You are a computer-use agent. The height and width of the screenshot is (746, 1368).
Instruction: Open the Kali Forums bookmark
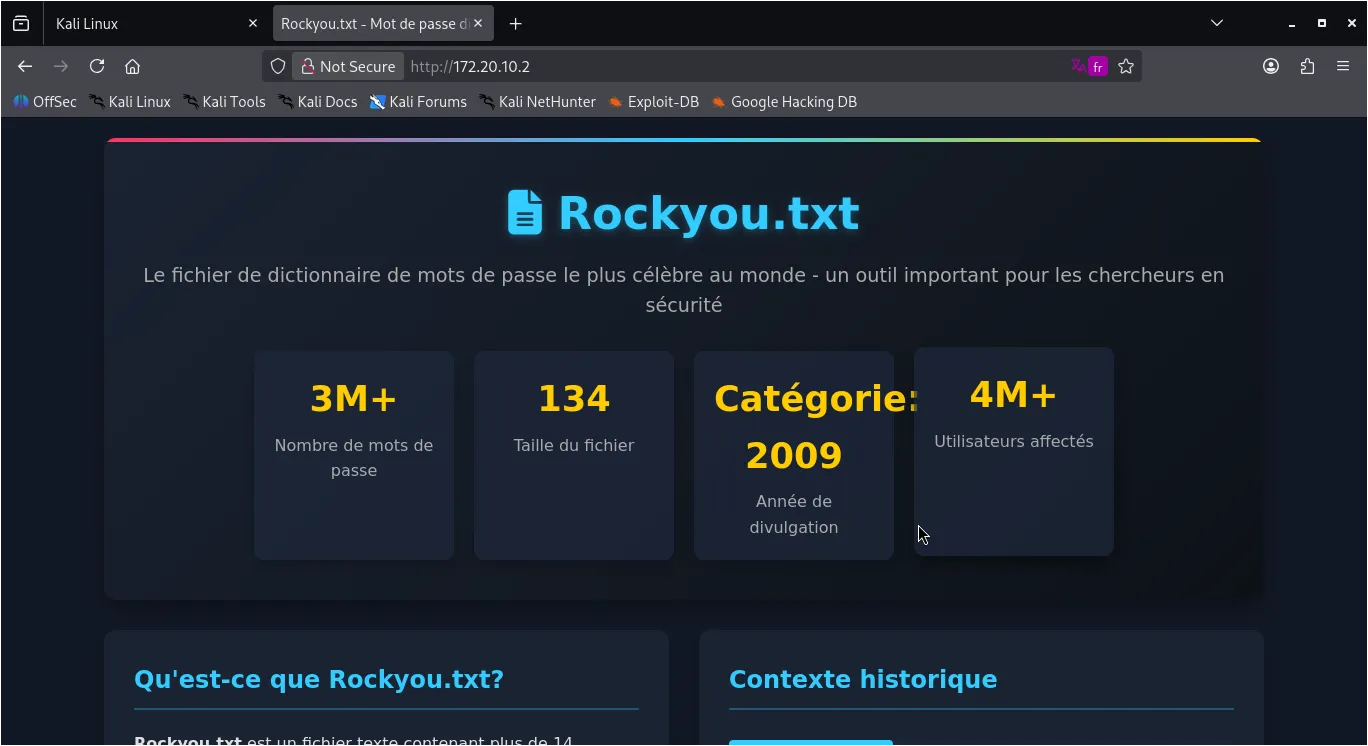pyautogui.click(x=418, y=101)
